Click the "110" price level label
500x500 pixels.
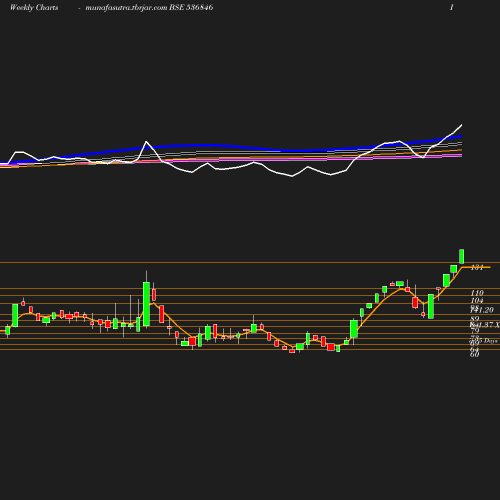click(477, 293)
